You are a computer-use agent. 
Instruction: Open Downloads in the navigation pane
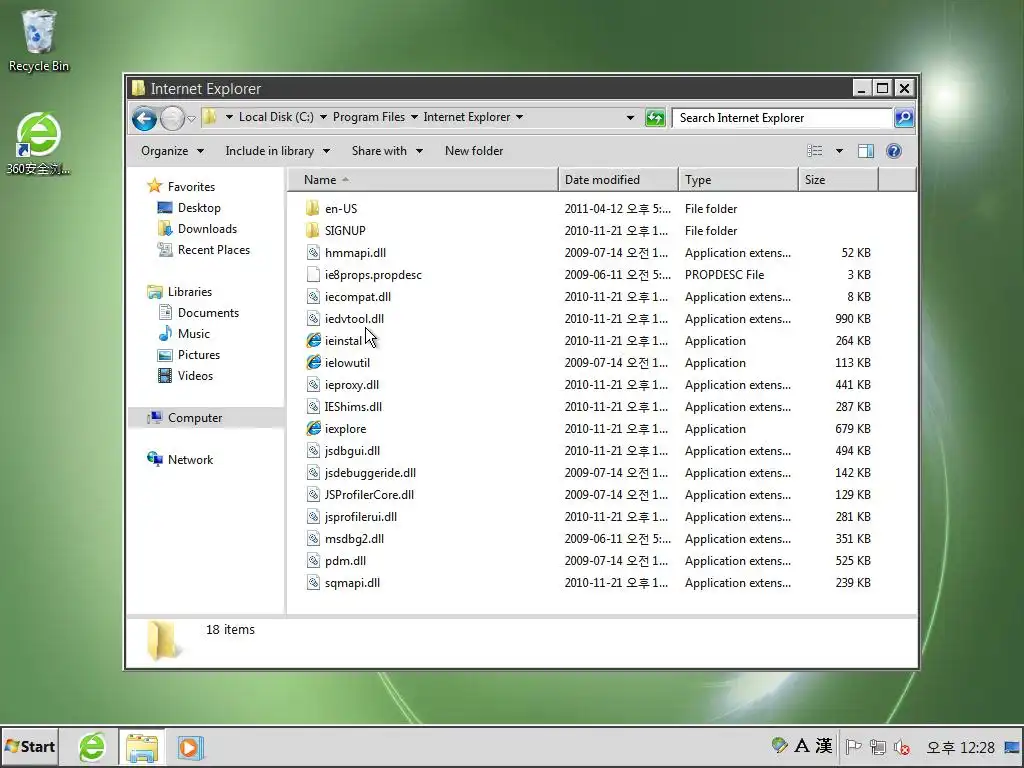pyautogui.click(x=207, y=229)
